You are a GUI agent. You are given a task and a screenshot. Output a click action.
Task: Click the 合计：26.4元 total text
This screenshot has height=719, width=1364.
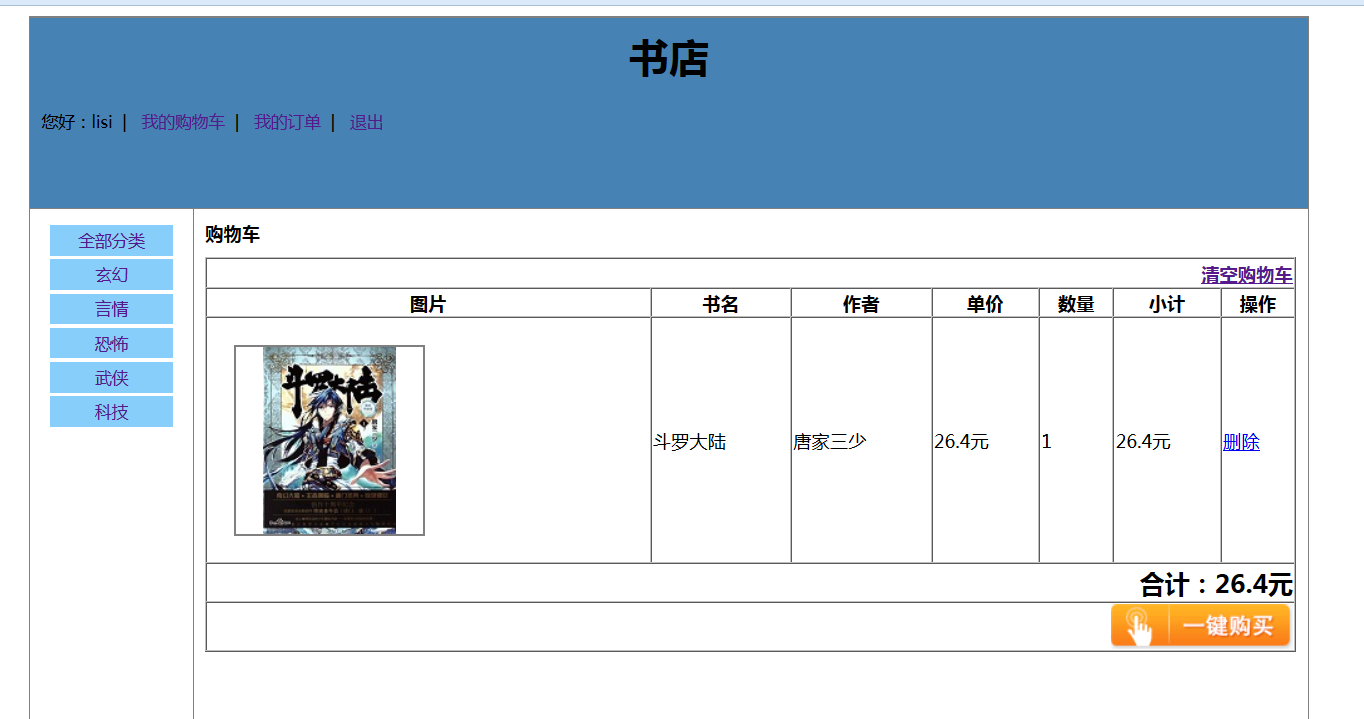click(1216, 584)
